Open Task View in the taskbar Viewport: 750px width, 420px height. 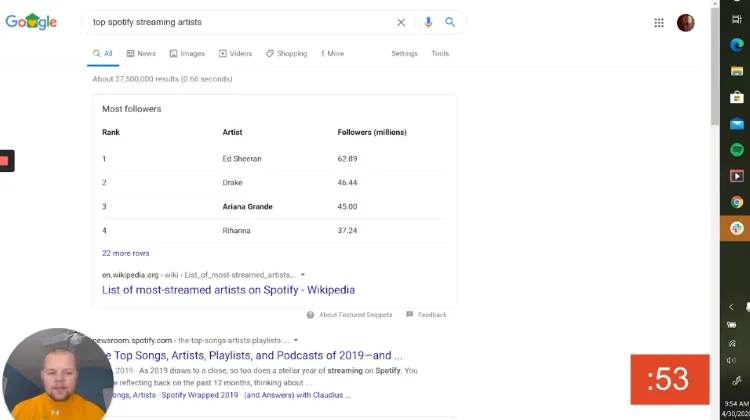point(736,19)
